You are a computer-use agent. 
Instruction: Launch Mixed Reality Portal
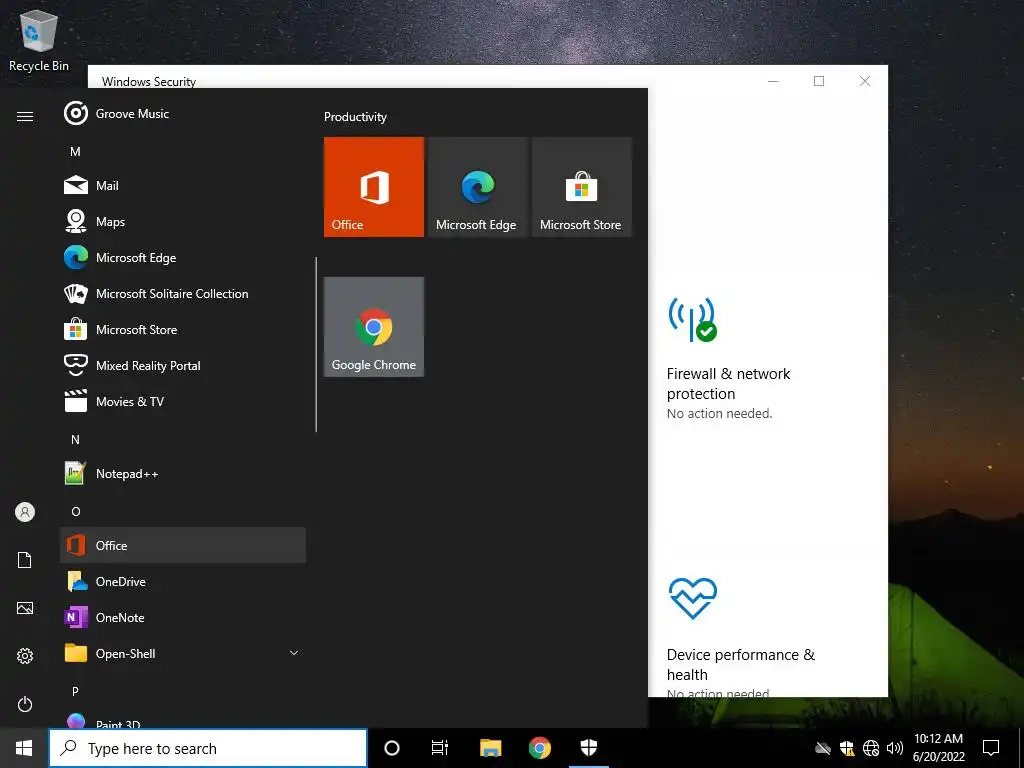pyautogui.click(x=183, y=365)
